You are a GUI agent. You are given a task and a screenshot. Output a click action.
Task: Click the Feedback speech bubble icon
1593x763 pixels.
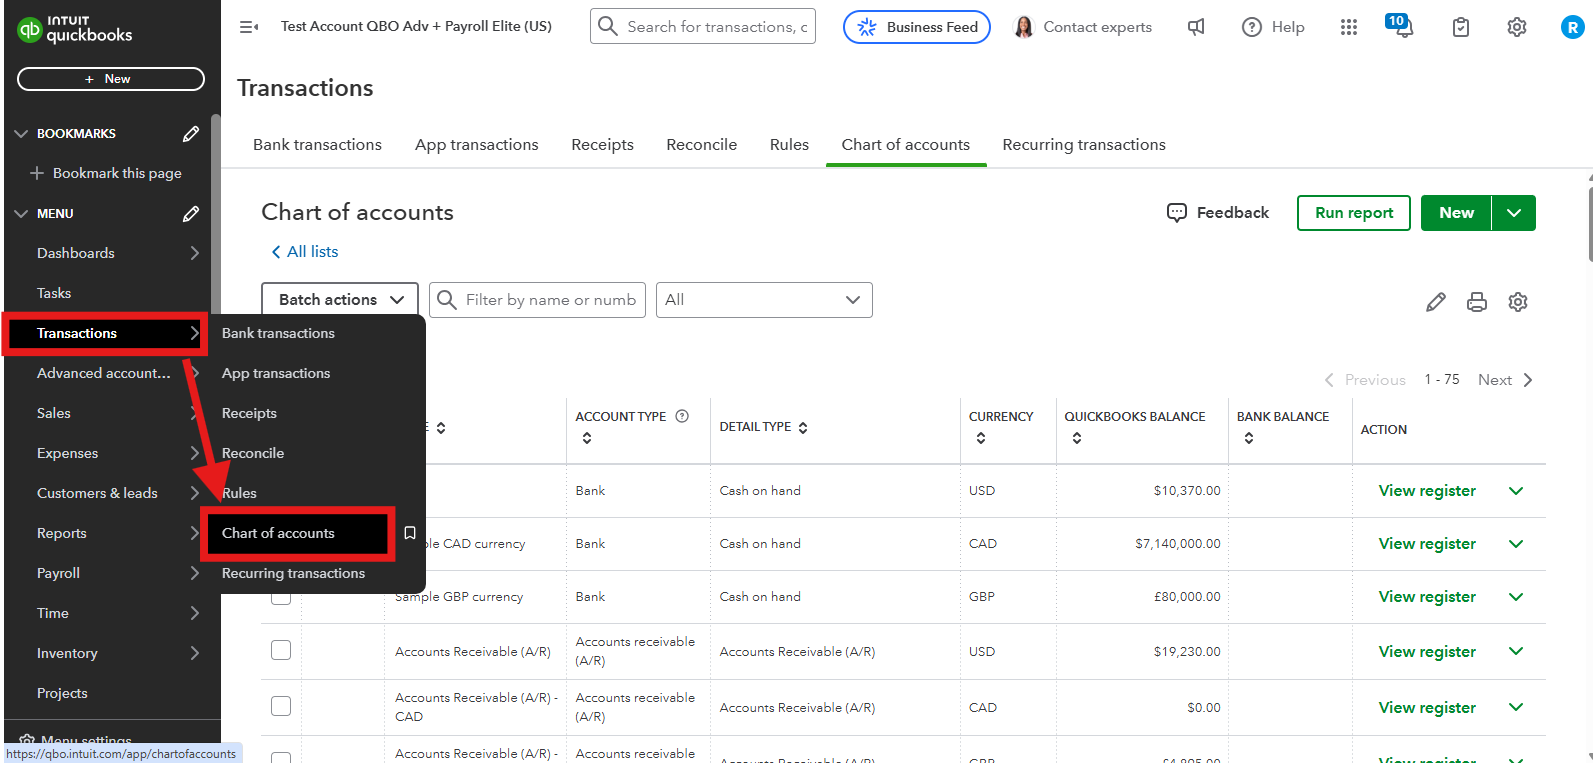(x=1177, y=213)
